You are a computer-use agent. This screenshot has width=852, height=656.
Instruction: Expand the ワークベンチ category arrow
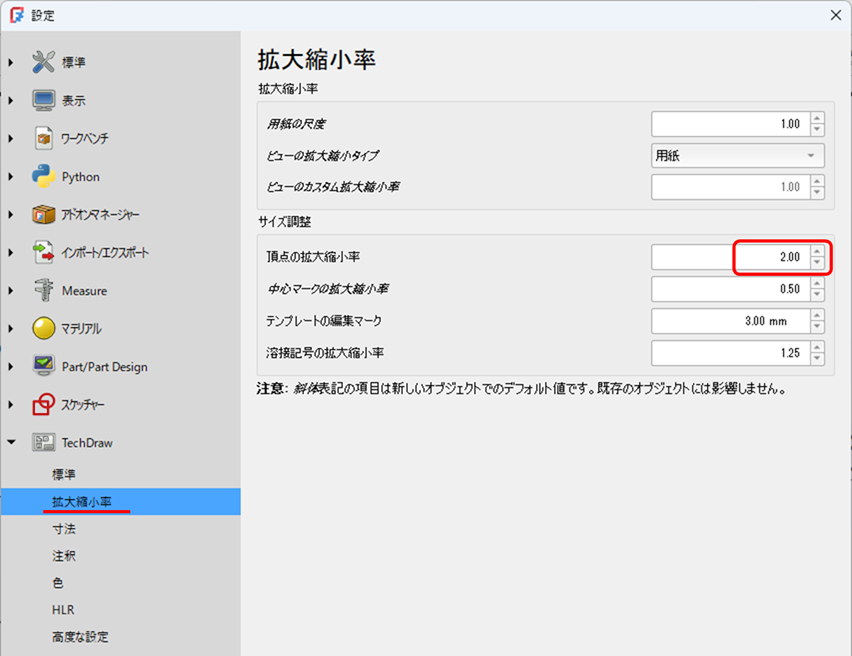[x=11, y=139]
